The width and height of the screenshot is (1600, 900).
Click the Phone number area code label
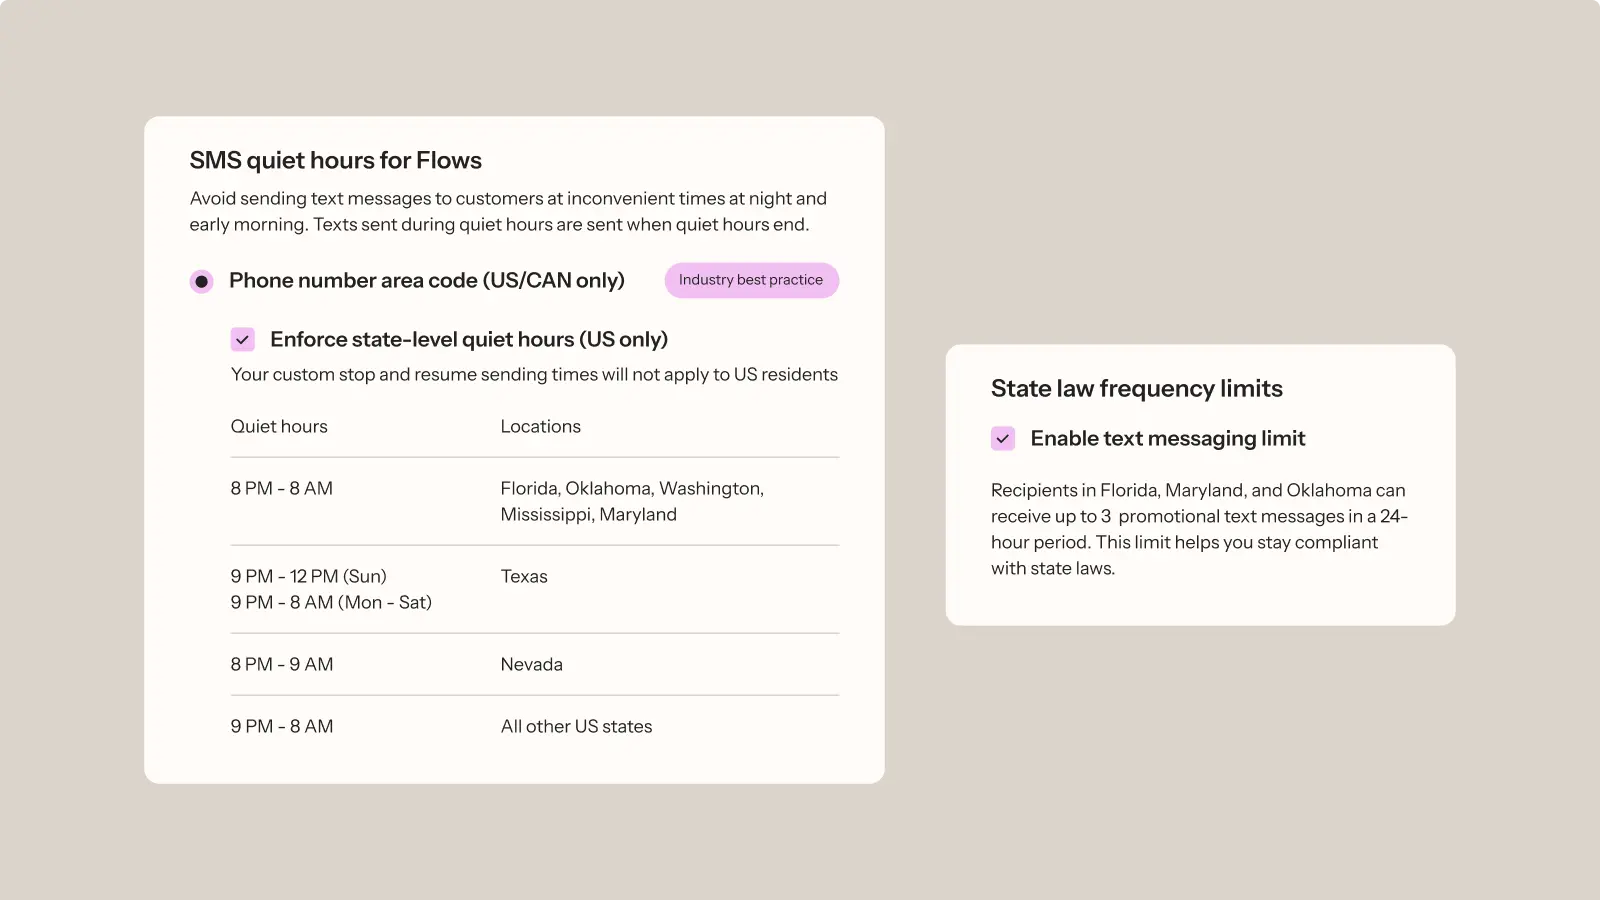(427, 281)
